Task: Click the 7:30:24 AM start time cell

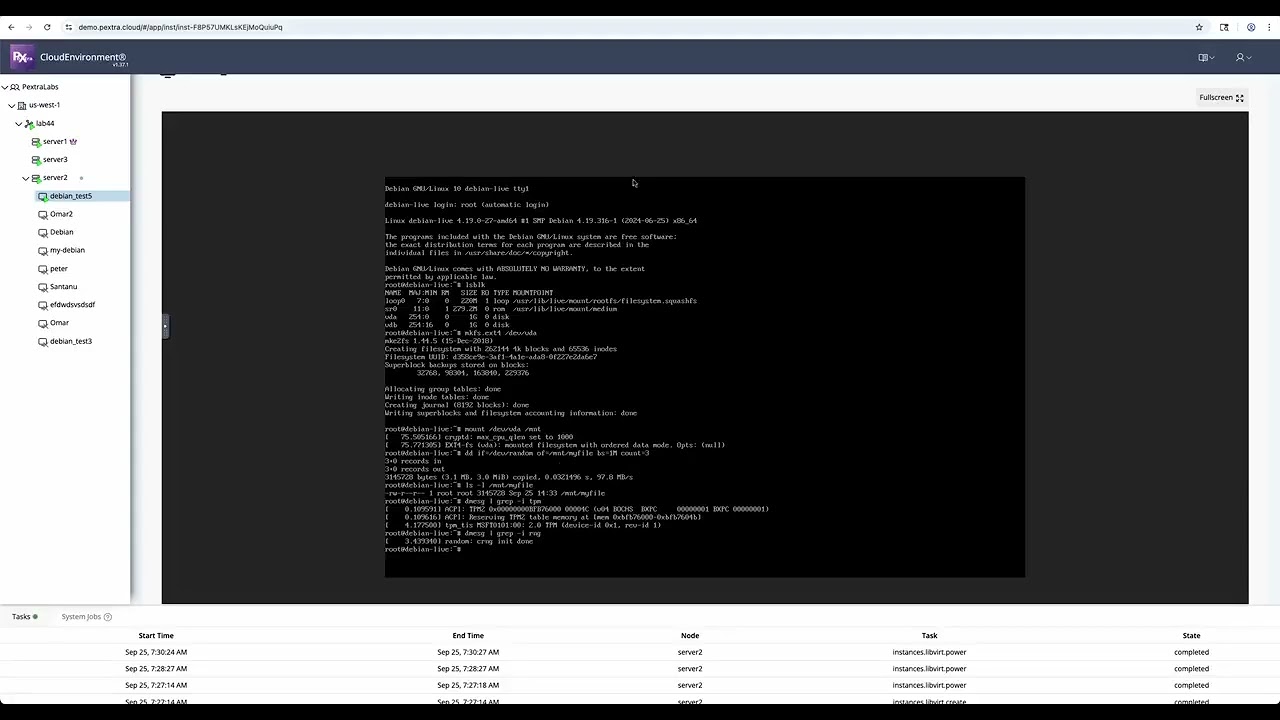Action: [156, 652]
